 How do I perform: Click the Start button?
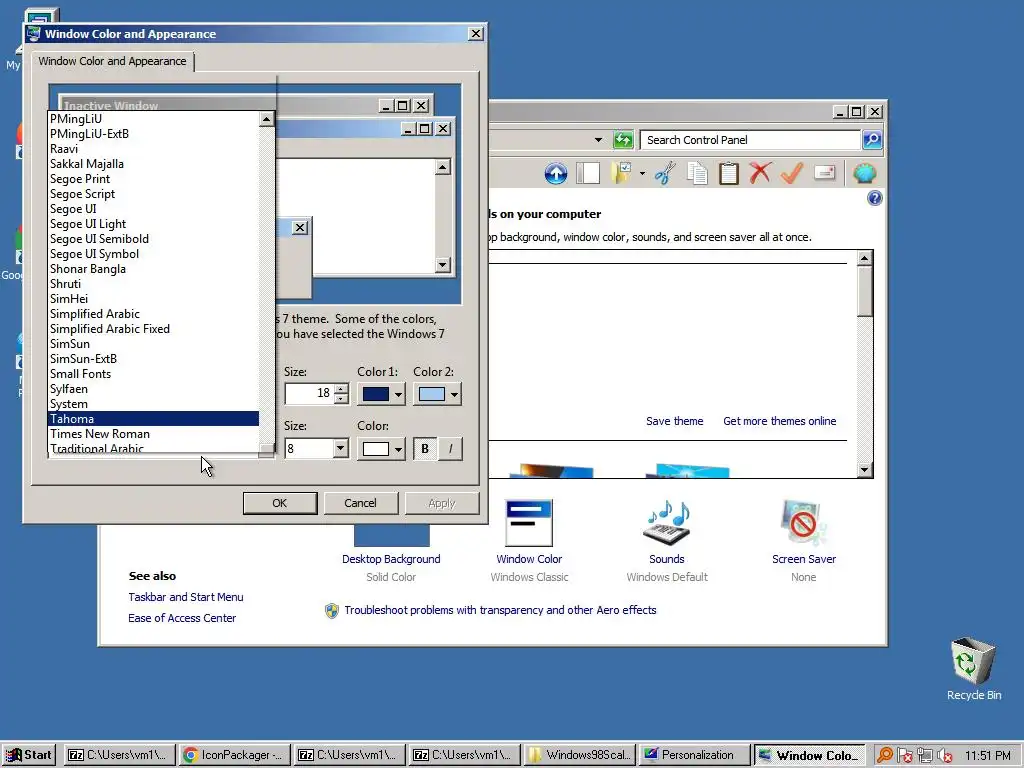click(x=29, y=755)
